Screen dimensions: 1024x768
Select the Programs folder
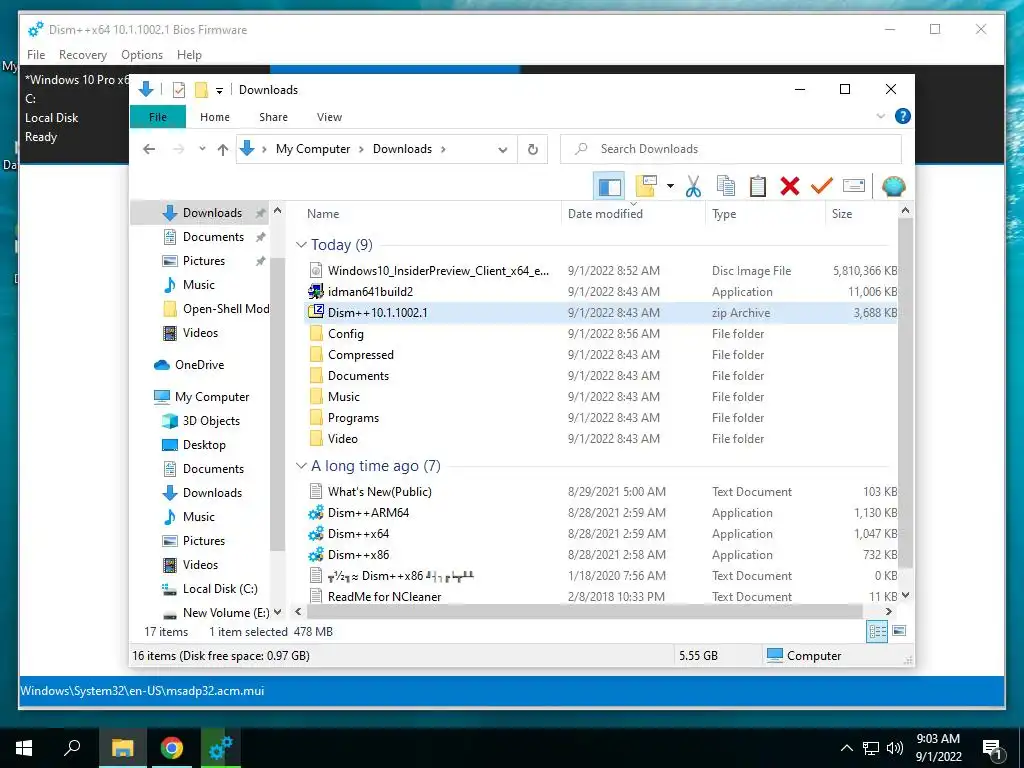[x=353, y=418]
